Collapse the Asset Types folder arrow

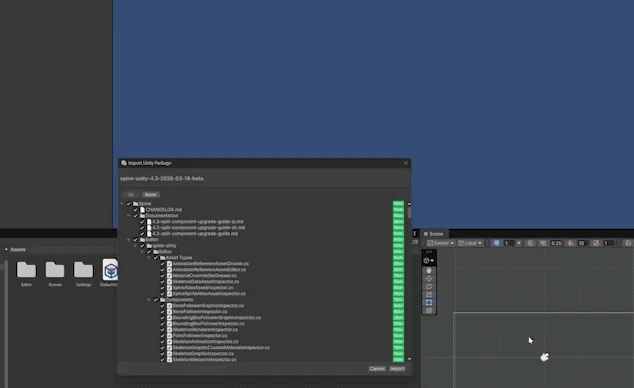(149, 257)
